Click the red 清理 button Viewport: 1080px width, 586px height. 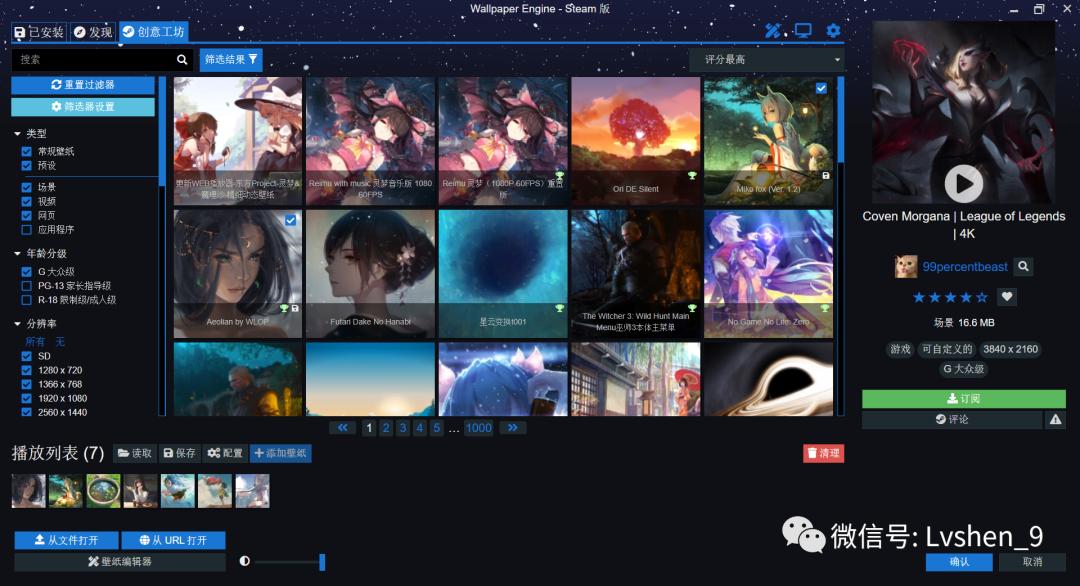[823, 453]
